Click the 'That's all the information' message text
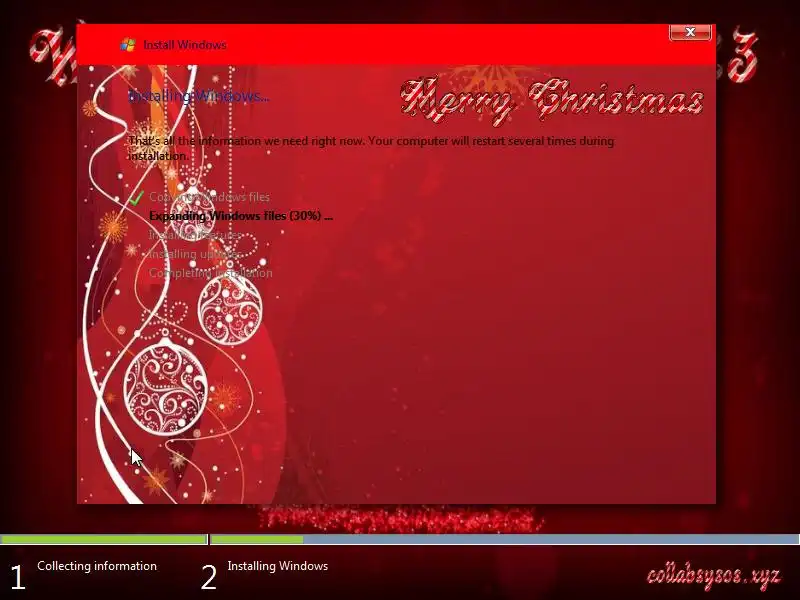 pyautogui.click(x=371, y=148)
